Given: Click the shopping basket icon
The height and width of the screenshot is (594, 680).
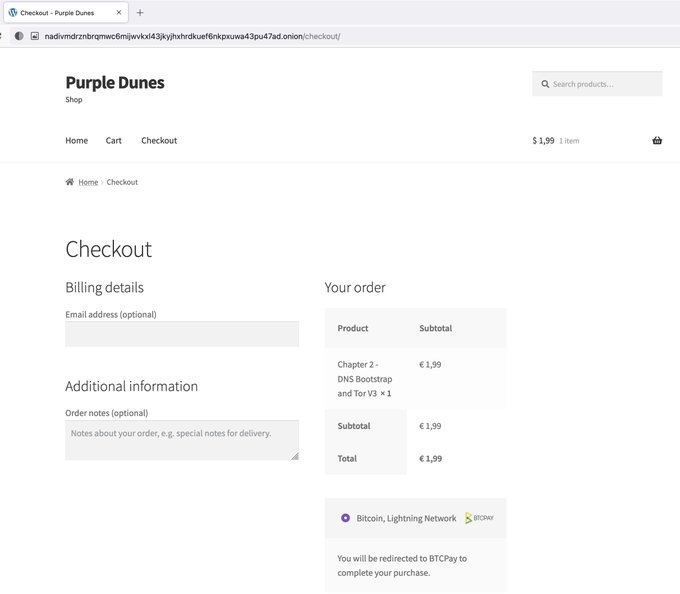Looking at the screenshot, I should 657,141.
